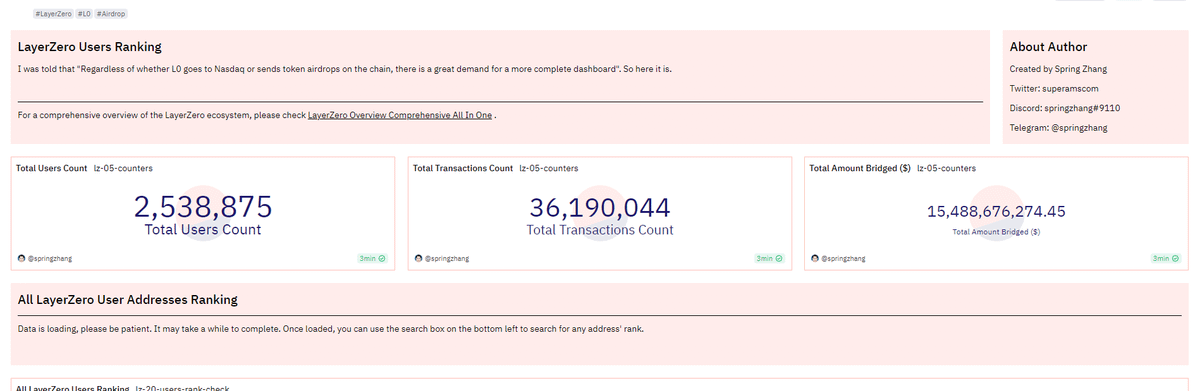Open @springzhang profile under Total Users Count
Viewport: 1200px width, 391px height.
pos(49,258)
